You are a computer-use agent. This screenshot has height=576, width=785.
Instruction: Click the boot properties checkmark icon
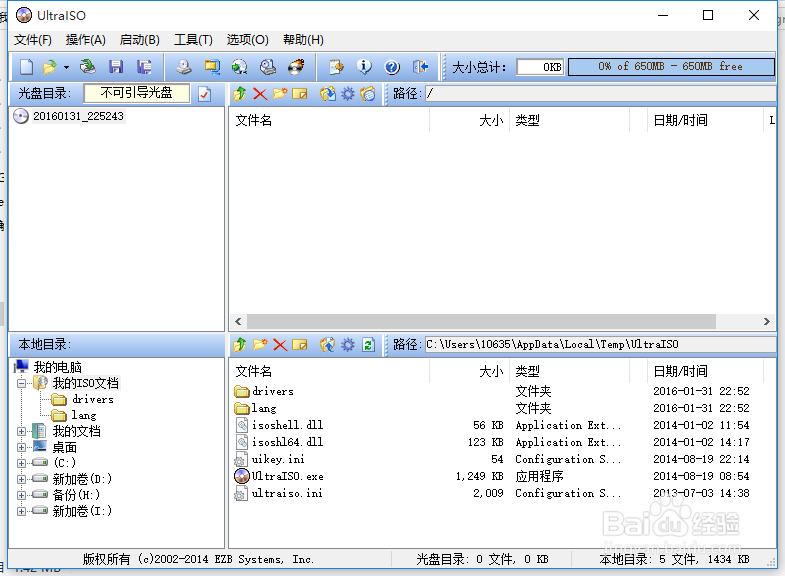(x=205, y=94)
